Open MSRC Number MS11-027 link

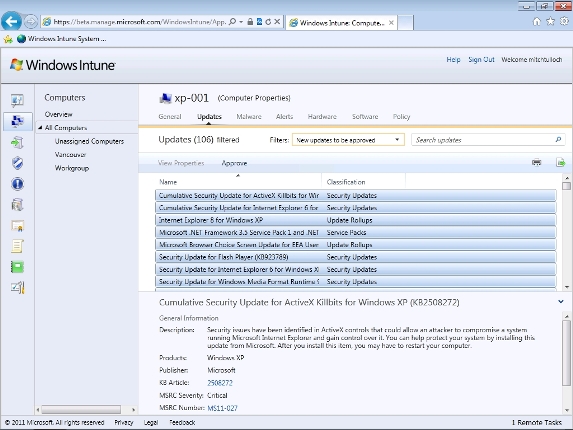click(223, 408)
